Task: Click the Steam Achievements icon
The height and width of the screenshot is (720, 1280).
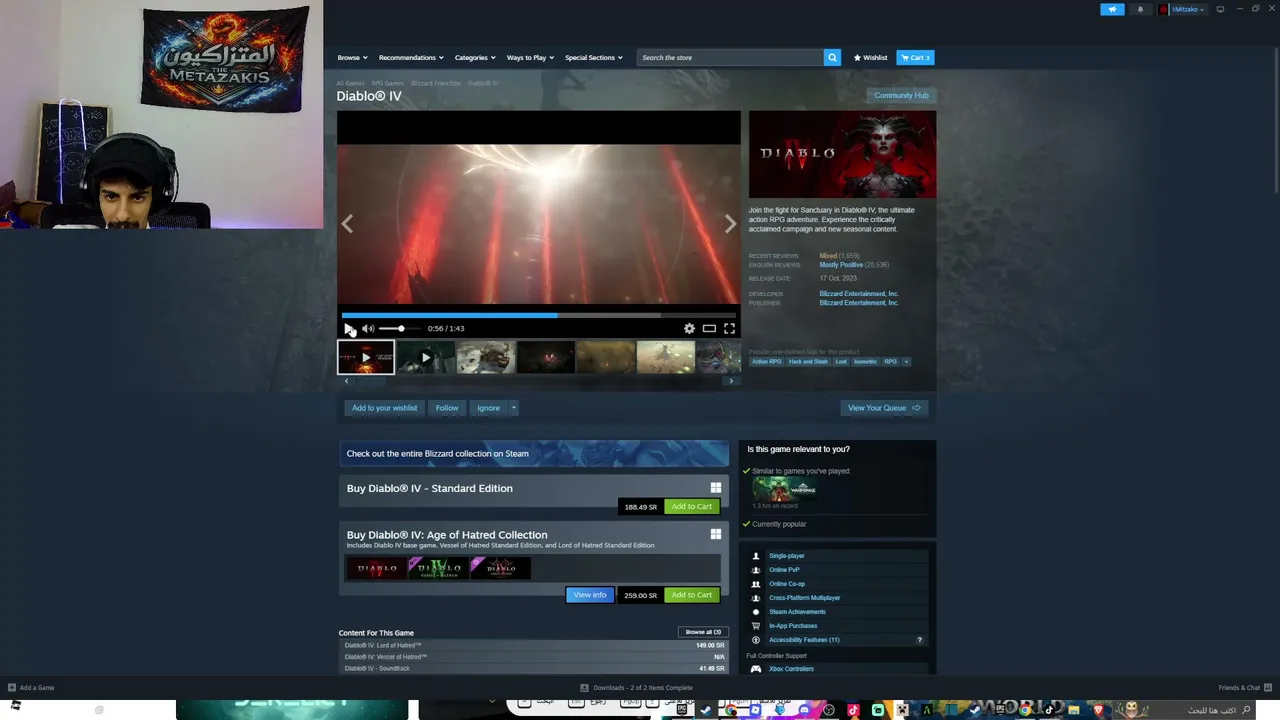Action: pyautogui.click(x=756, y=612)
